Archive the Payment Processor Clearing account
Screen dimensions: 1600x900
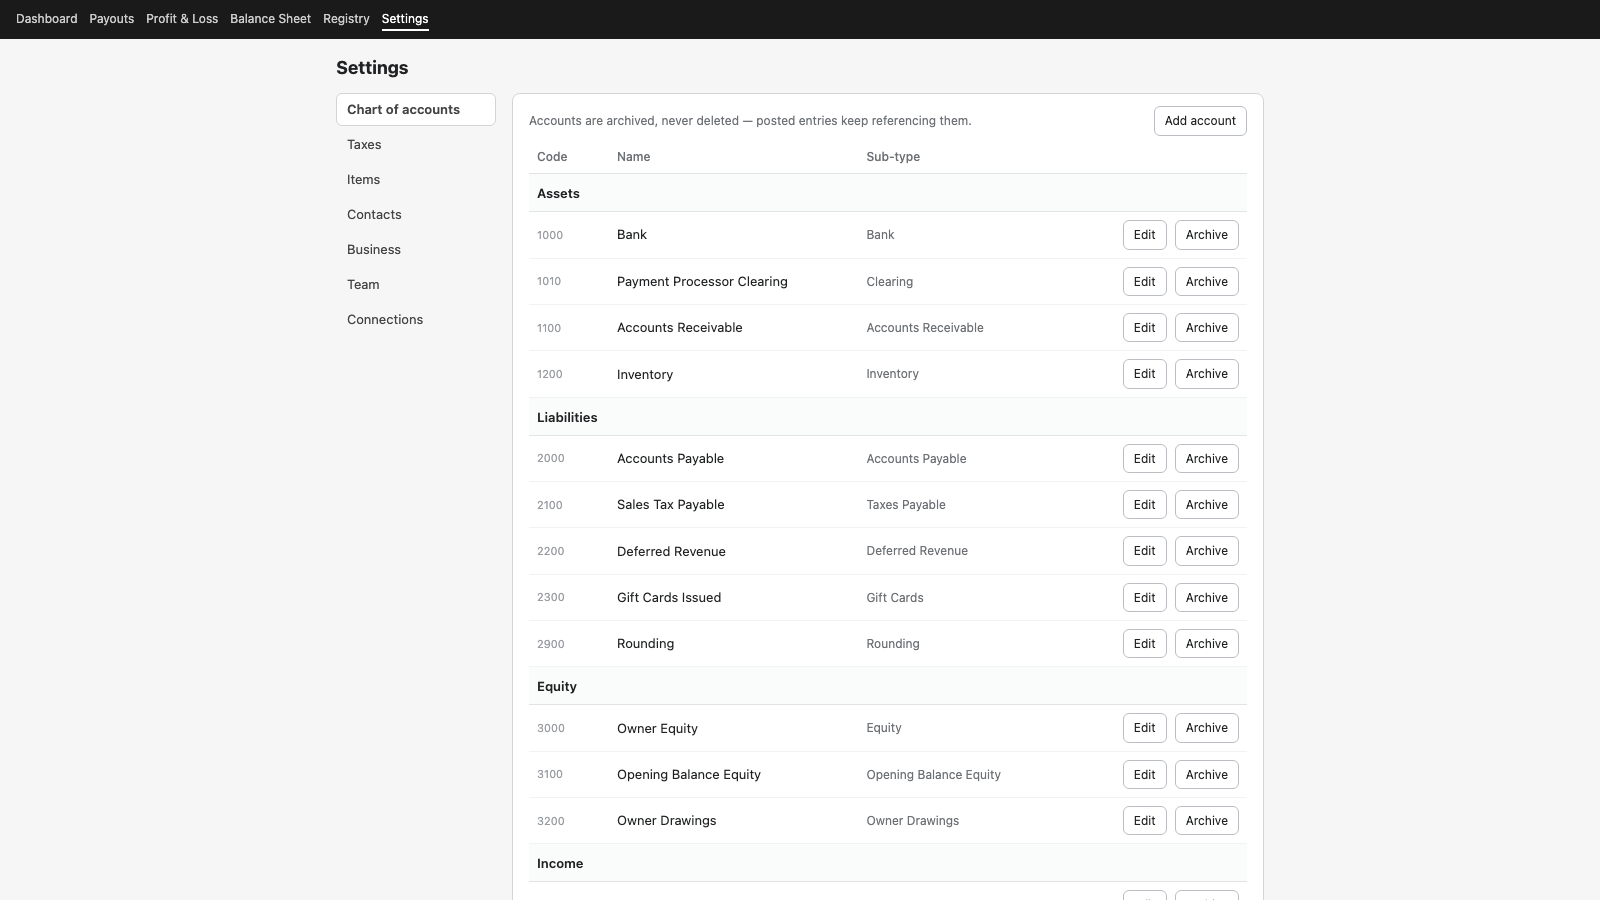[x=1207, y=282]
